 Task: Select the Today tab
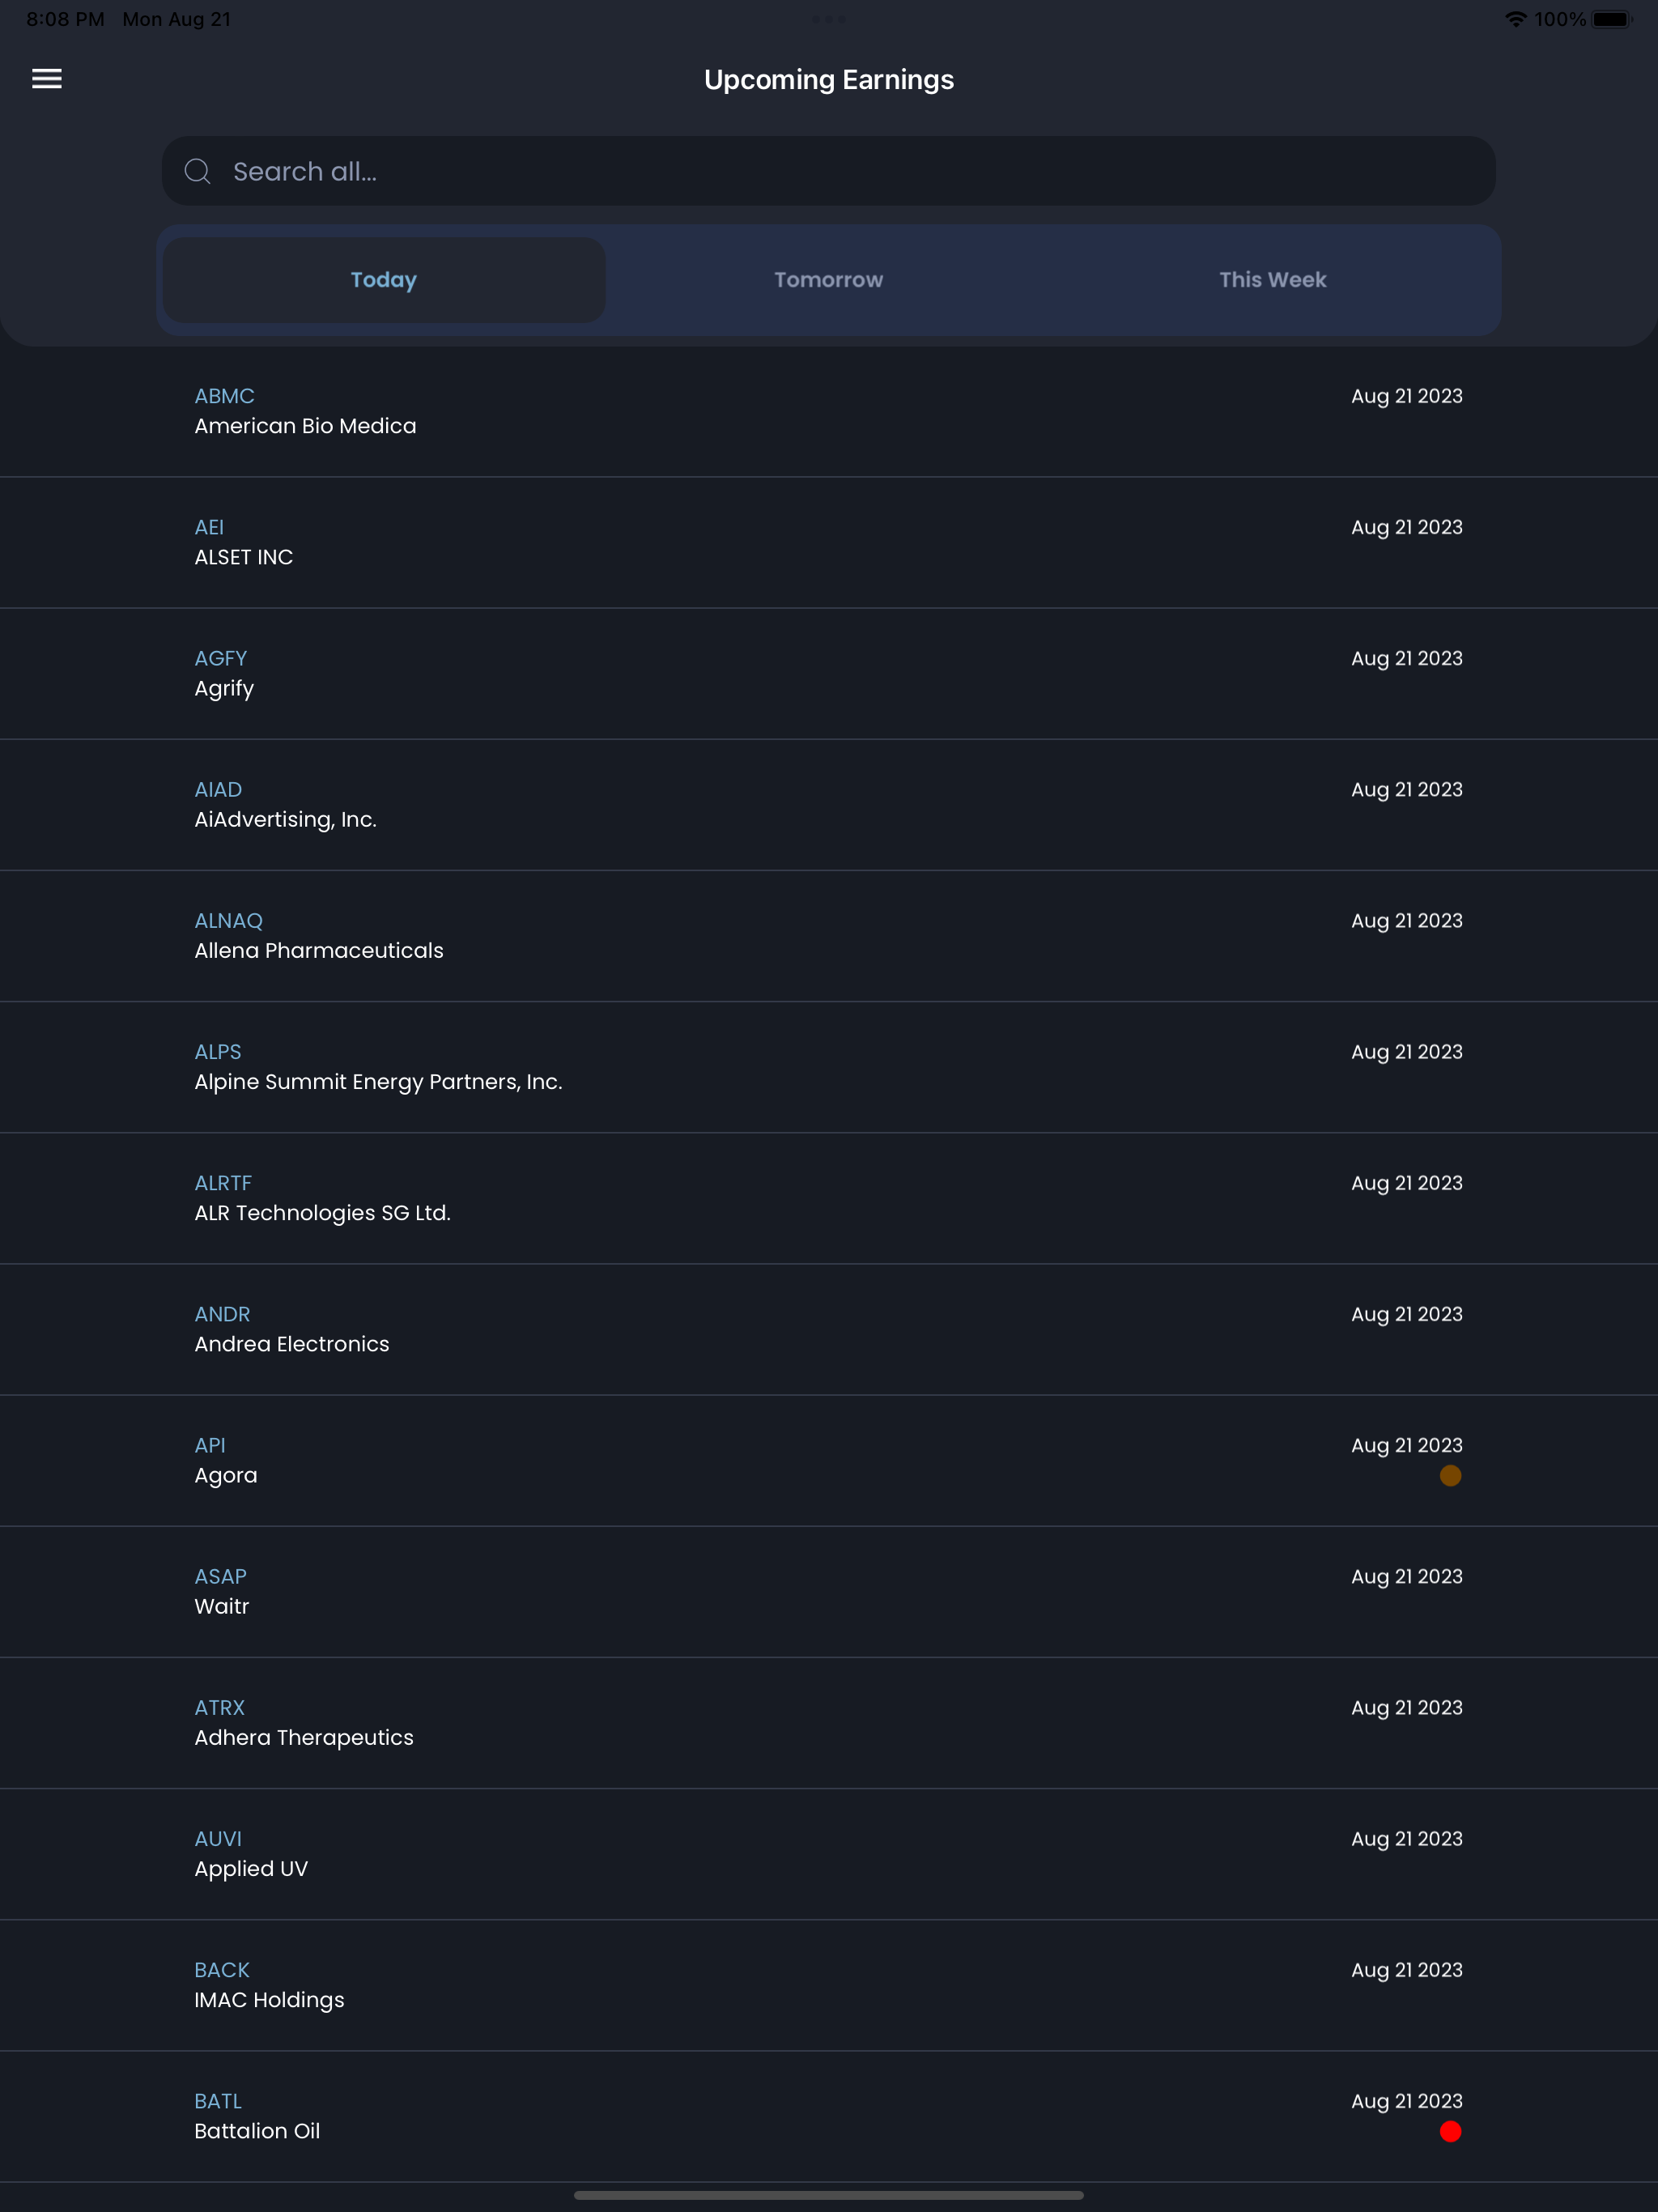point(384,280)
